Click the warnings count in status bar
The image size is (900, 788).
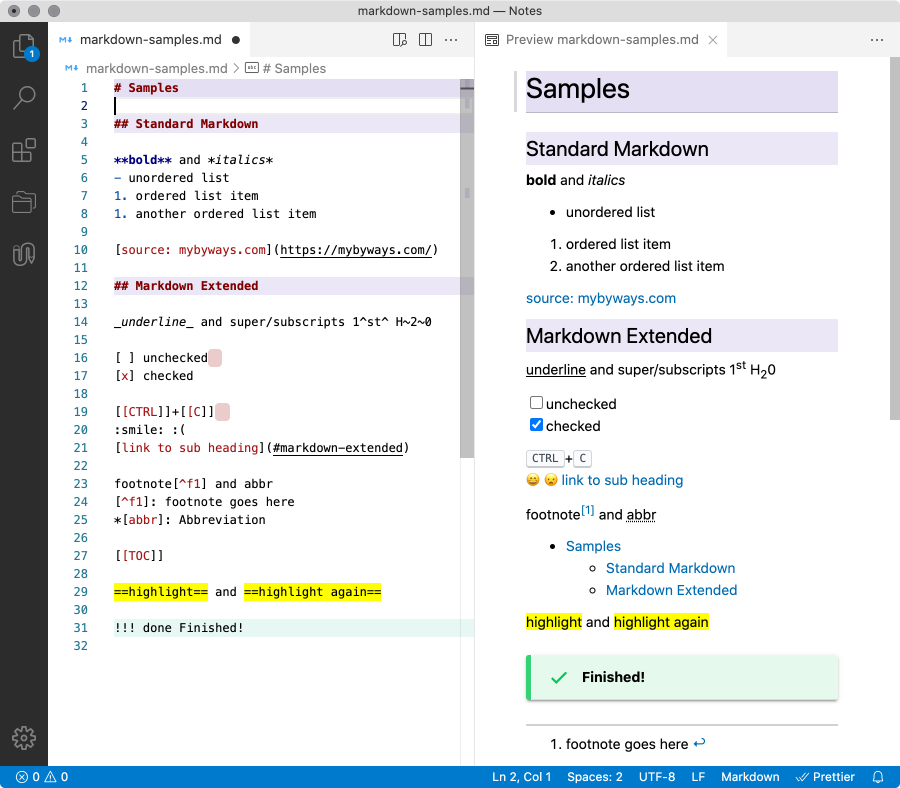tap(56, 777)
